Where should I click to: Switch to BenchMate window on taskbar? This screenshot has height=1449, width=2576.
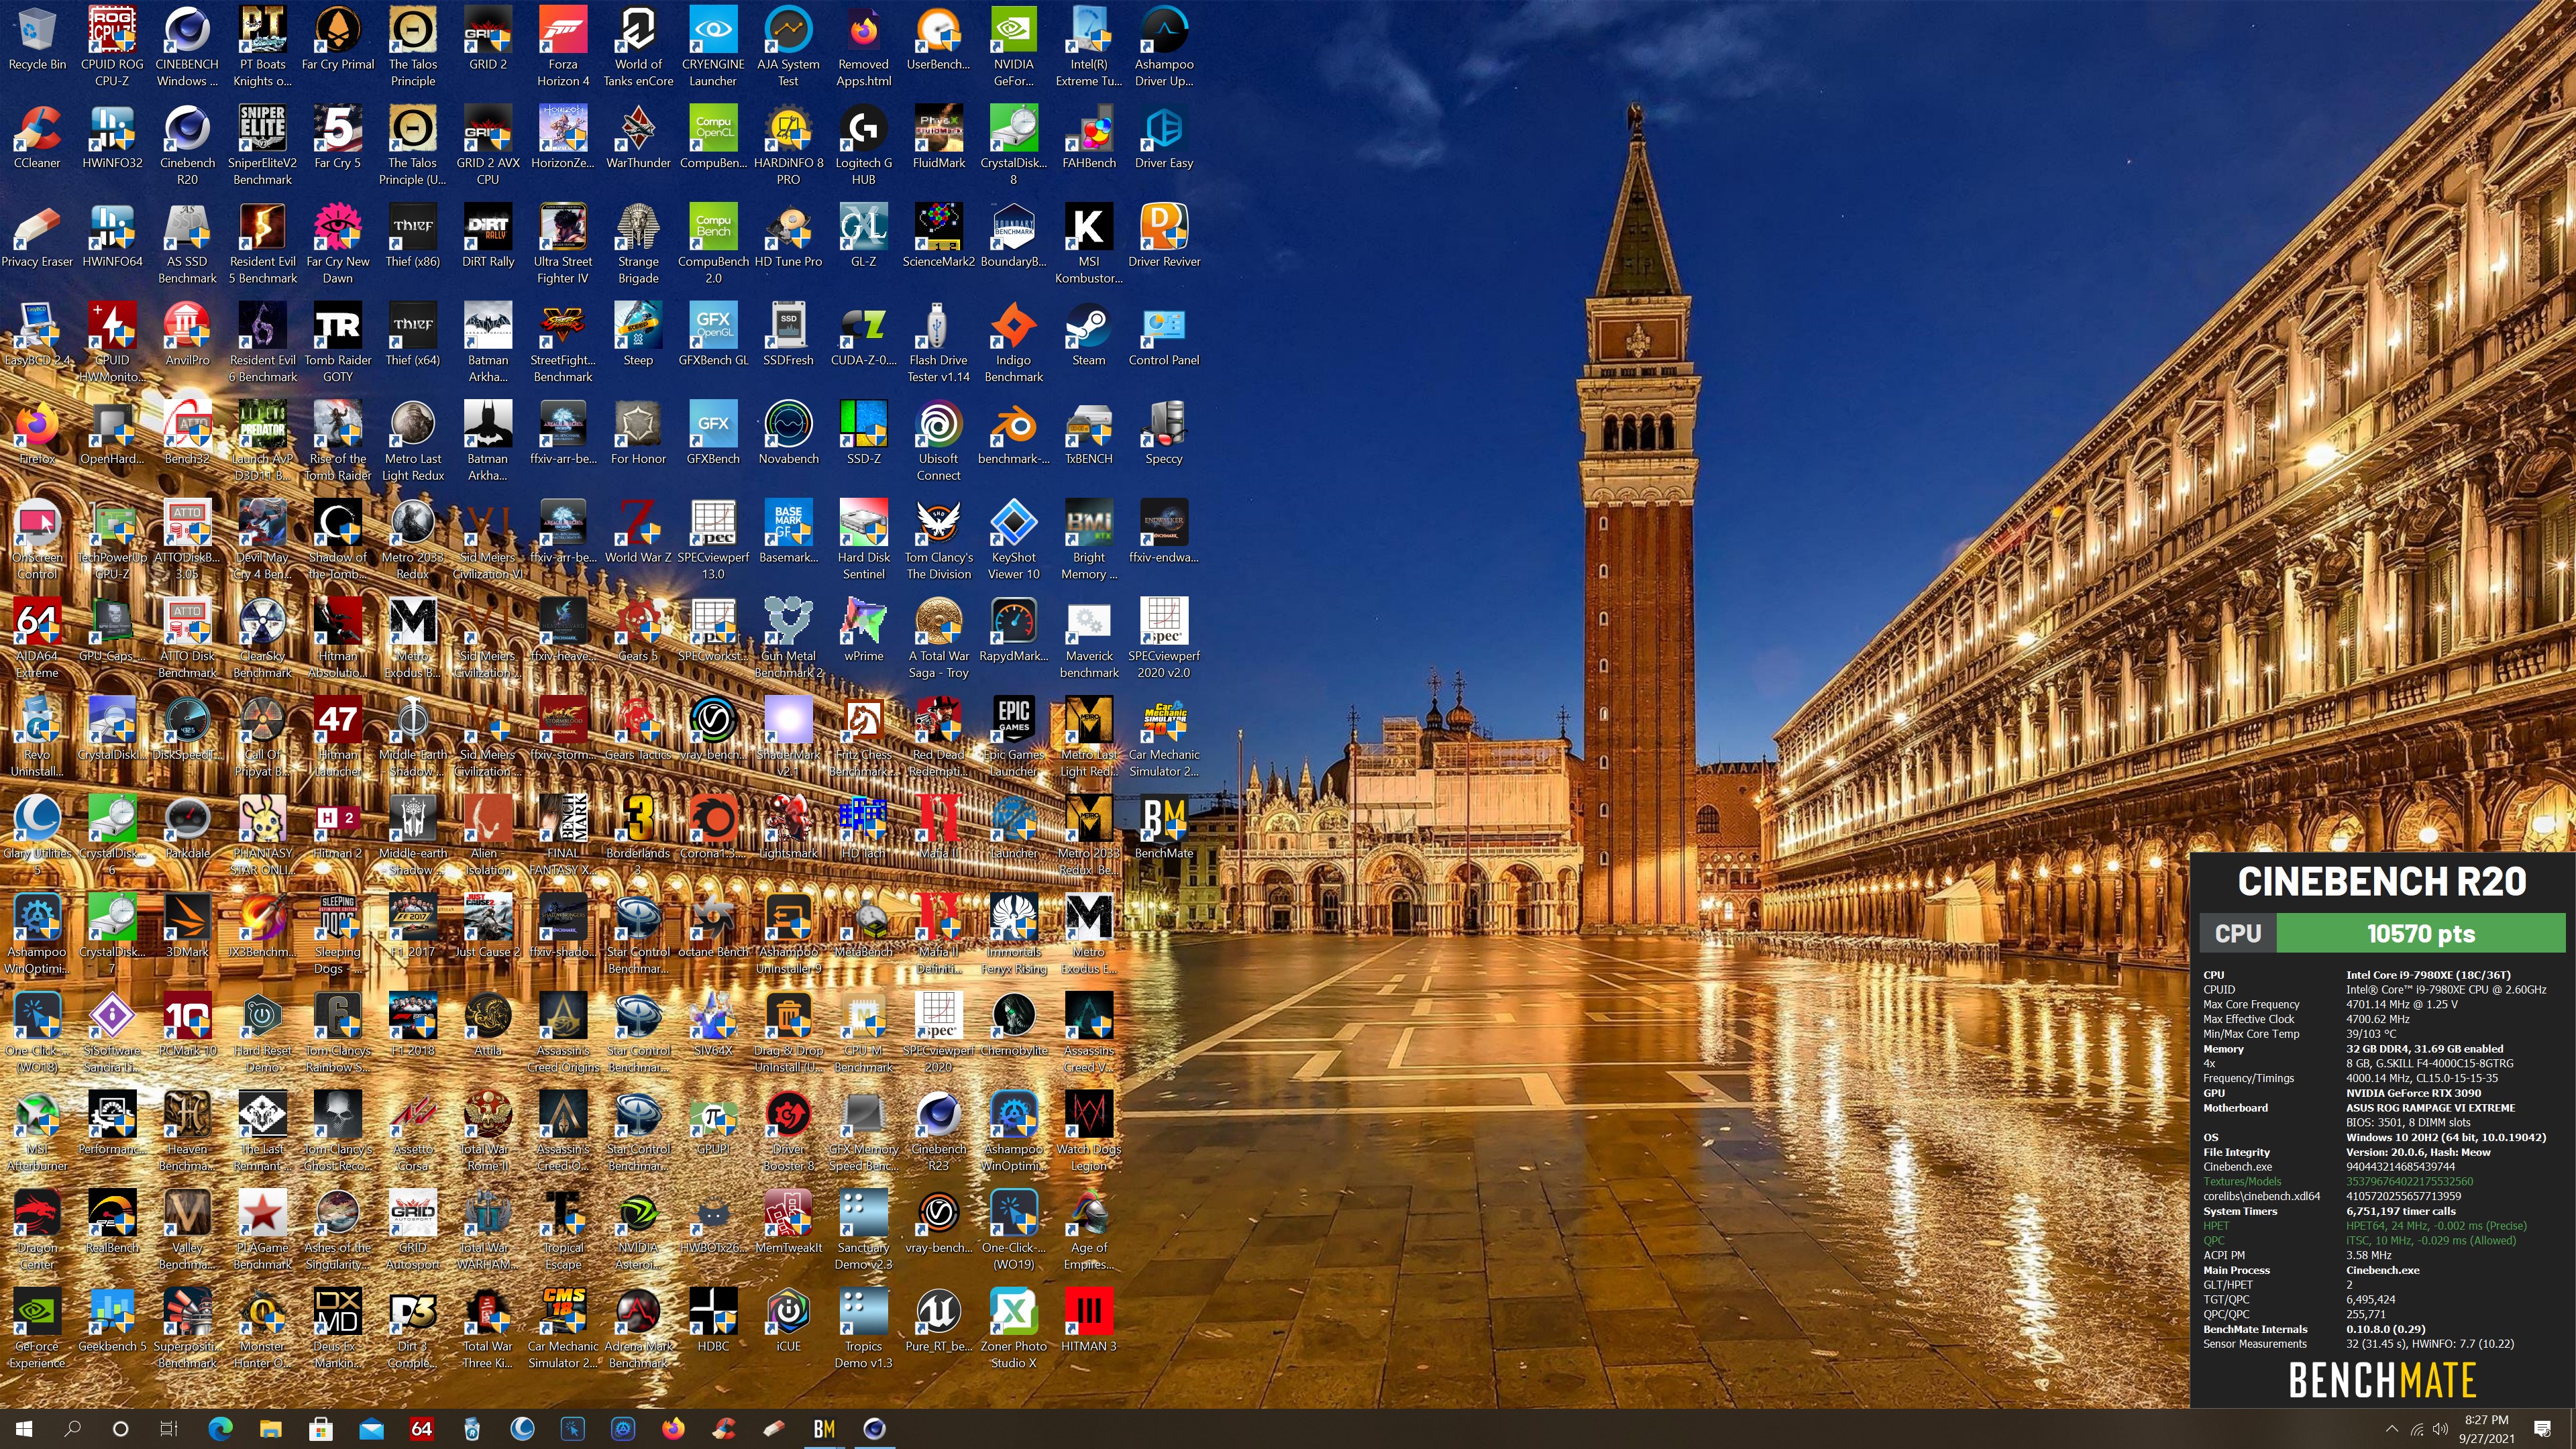[824, 1429]
